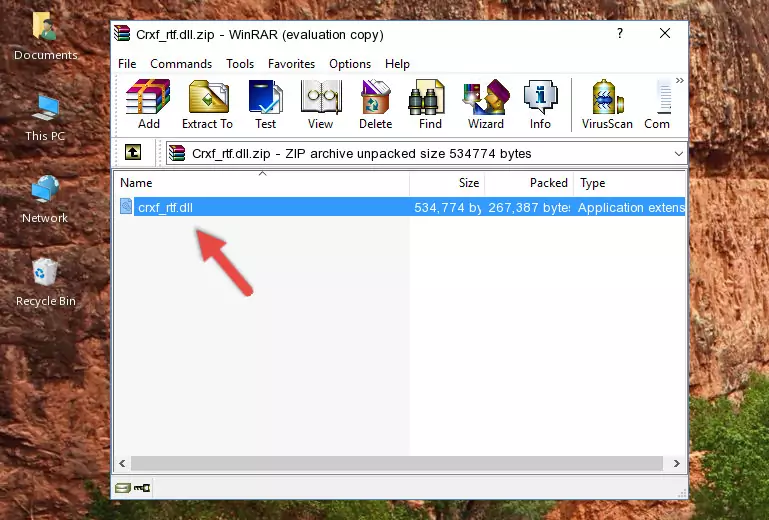Open the archive path dropdown

click(x=679, y=154)
